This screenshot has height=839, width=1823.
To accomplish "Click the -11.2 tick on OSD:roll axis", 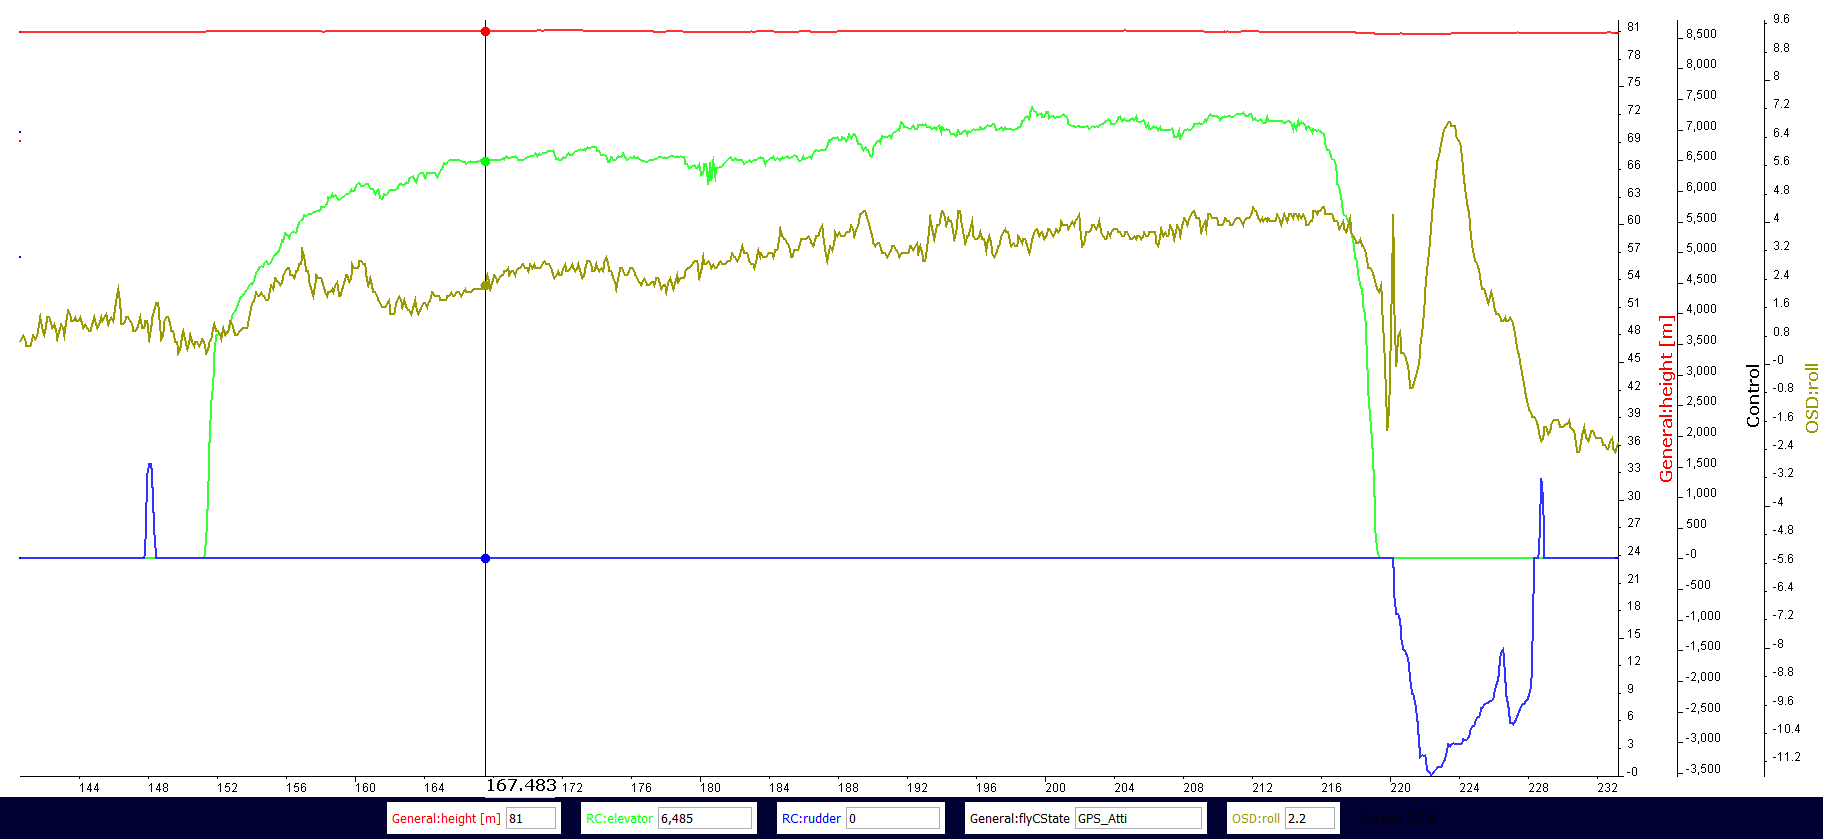I will (x=1786, y=757).
